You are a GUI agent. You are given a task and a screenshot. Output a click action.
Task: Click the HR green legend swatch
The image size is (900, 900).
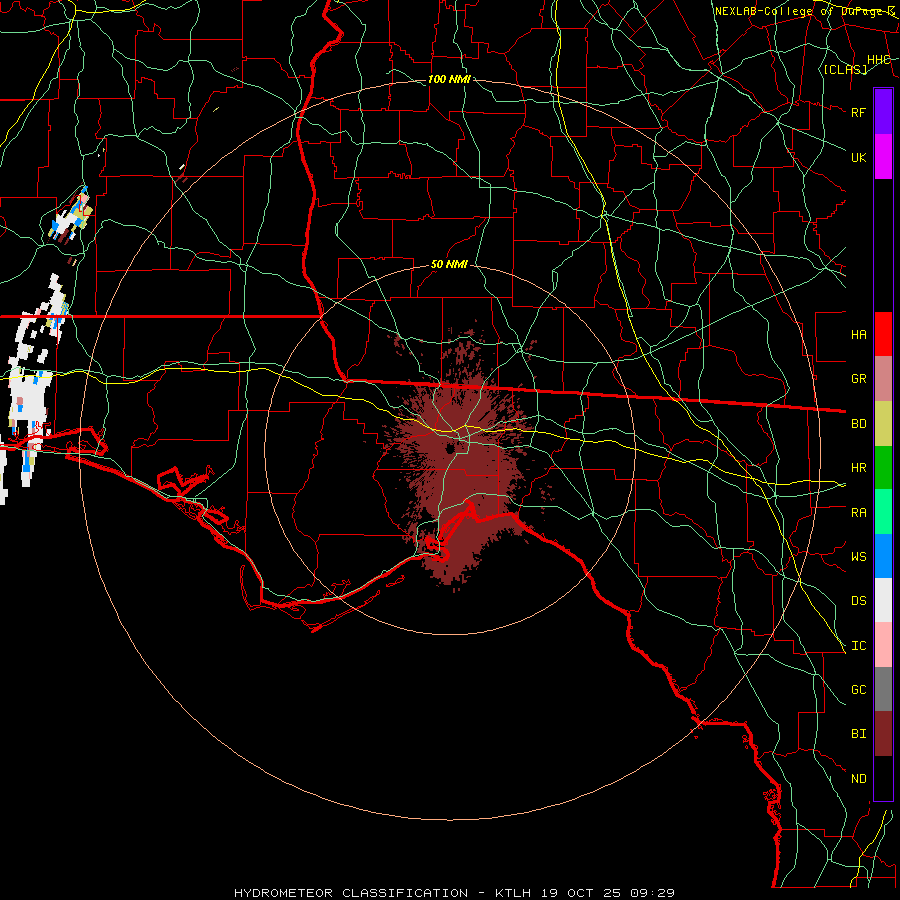coord(883,468)
